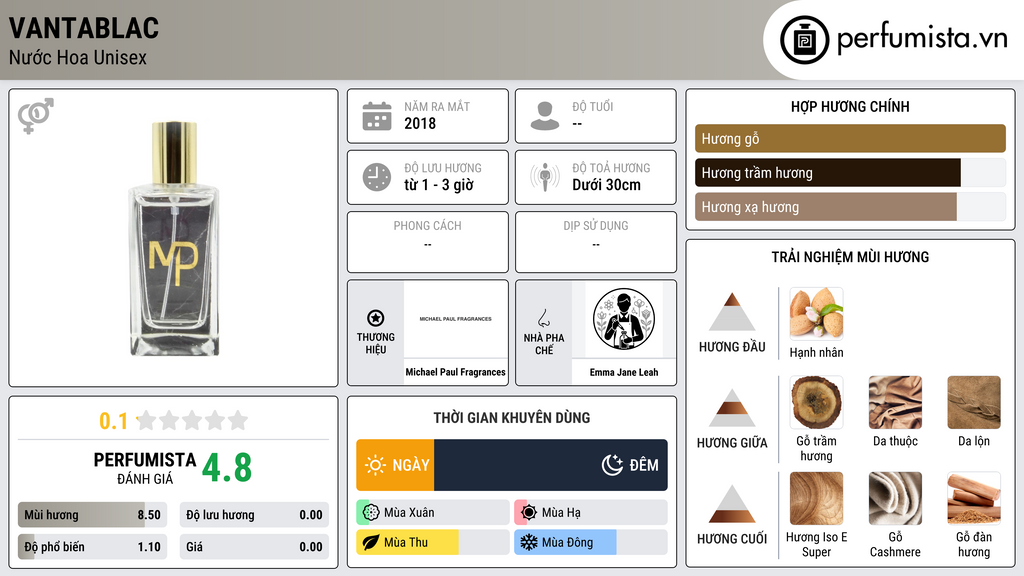This screenshot has height=576, width=1024.
Task: Click the VANTABLAC product title
Action: (84, 28)
